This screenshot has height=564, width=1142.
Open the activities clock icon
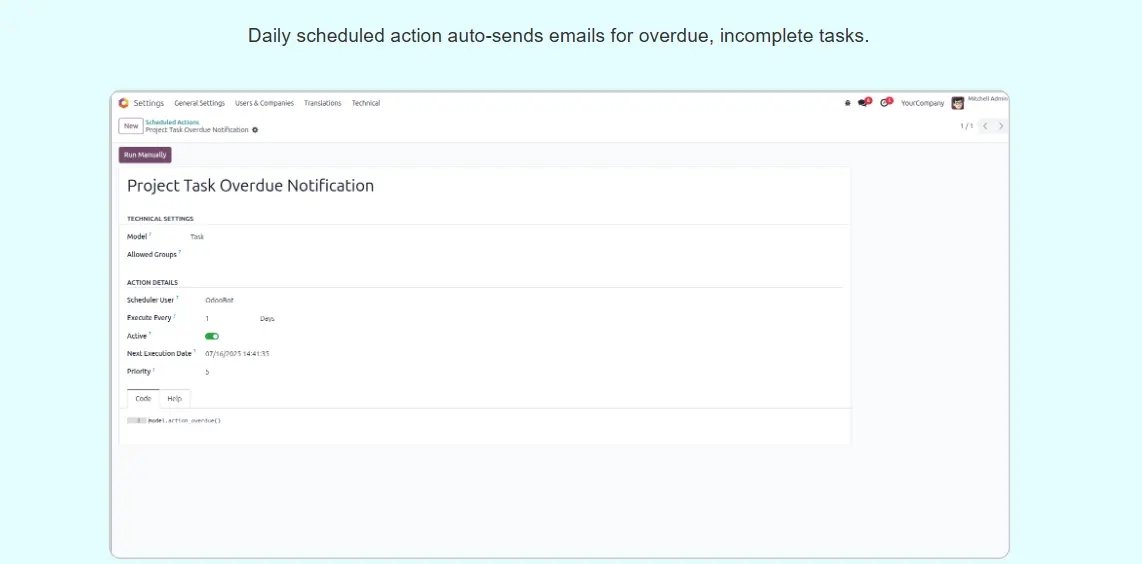885,103
